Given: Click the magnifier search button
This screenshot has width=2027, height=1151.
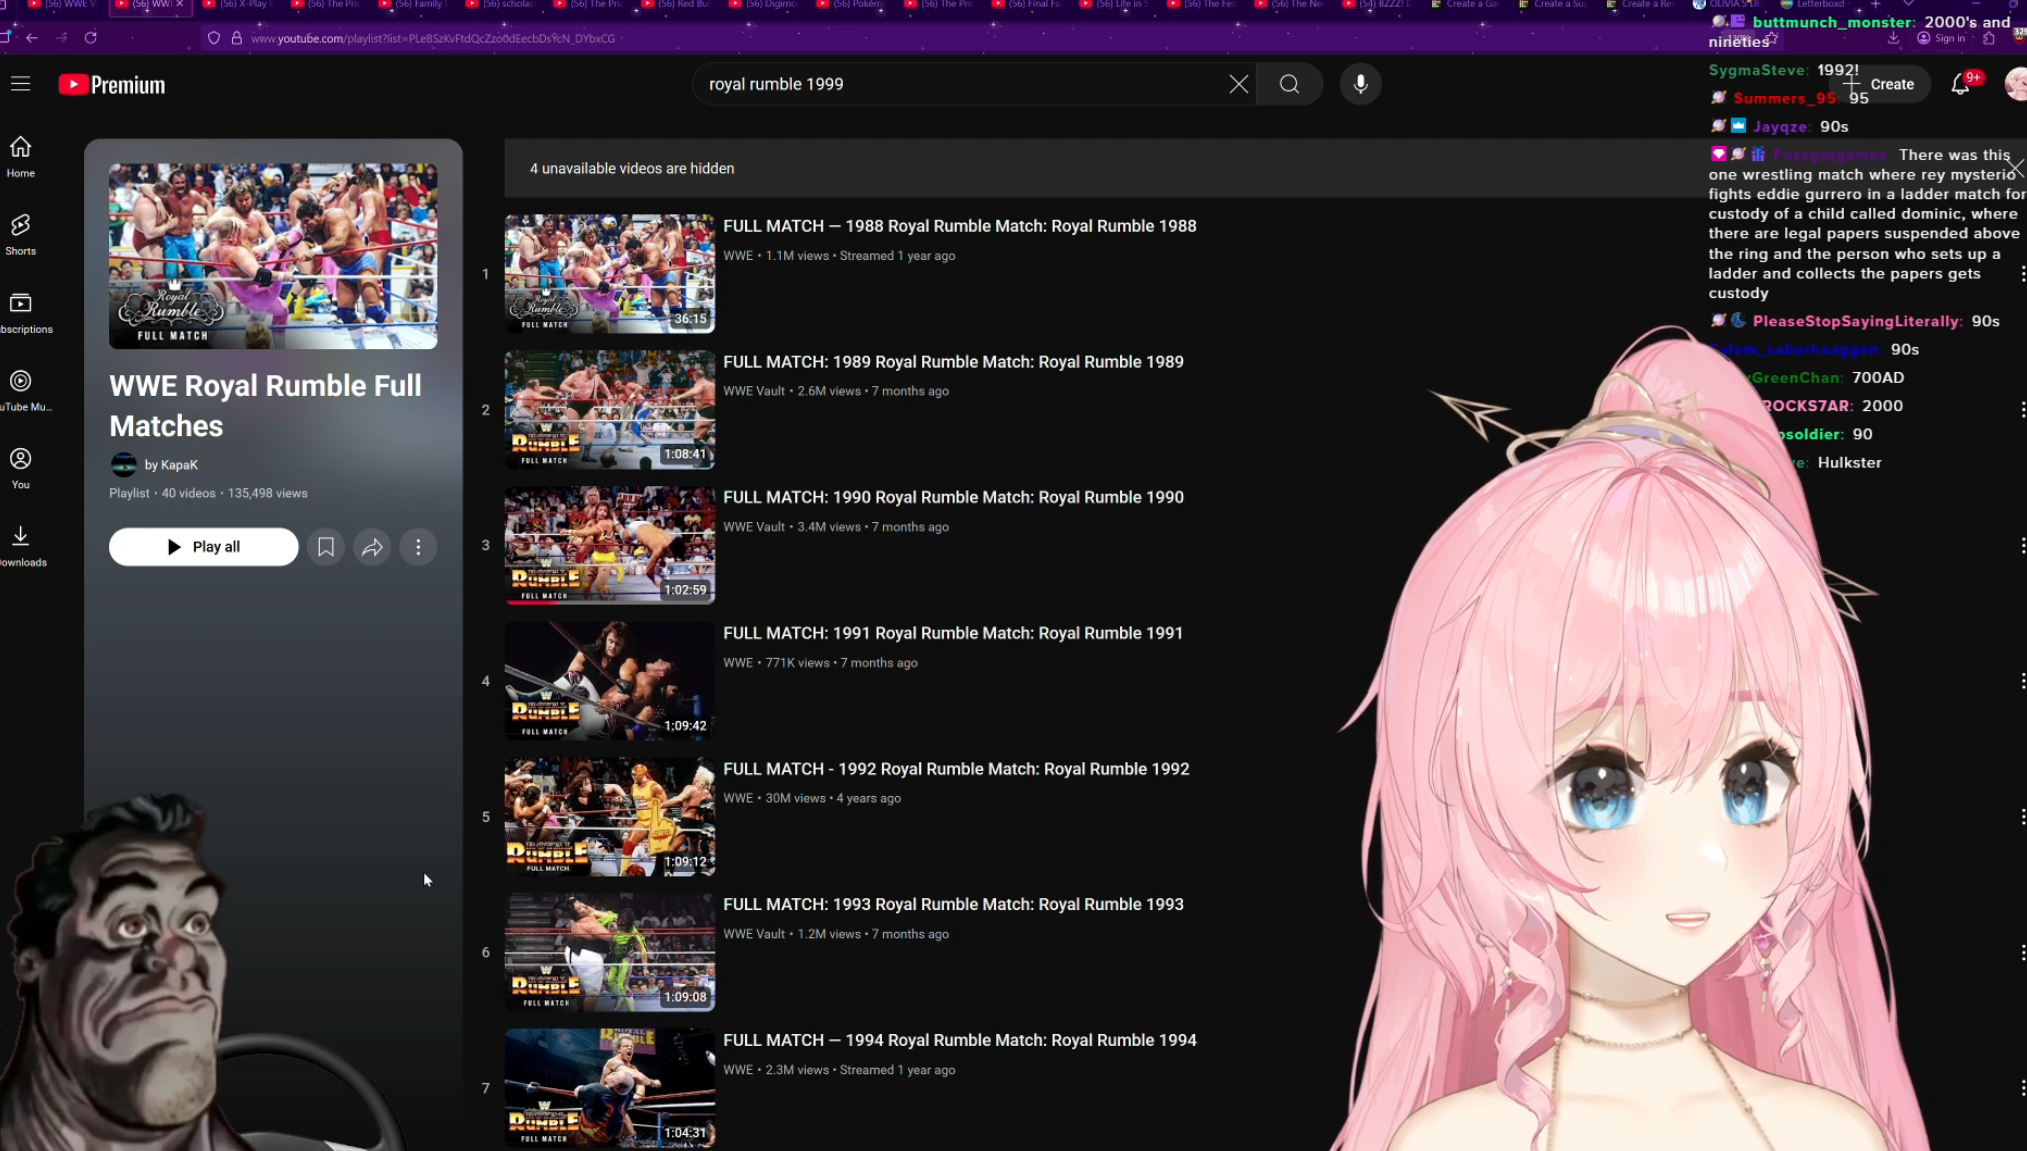Looking at the screenshot, I should [1289, 84].
